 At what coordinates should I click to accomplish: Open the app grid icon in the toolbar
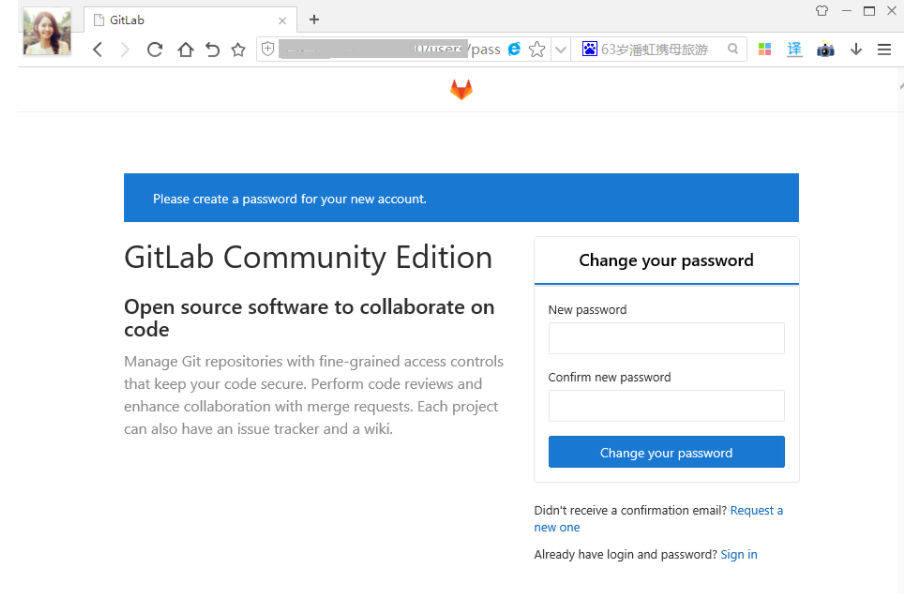(x=764, y=48)
